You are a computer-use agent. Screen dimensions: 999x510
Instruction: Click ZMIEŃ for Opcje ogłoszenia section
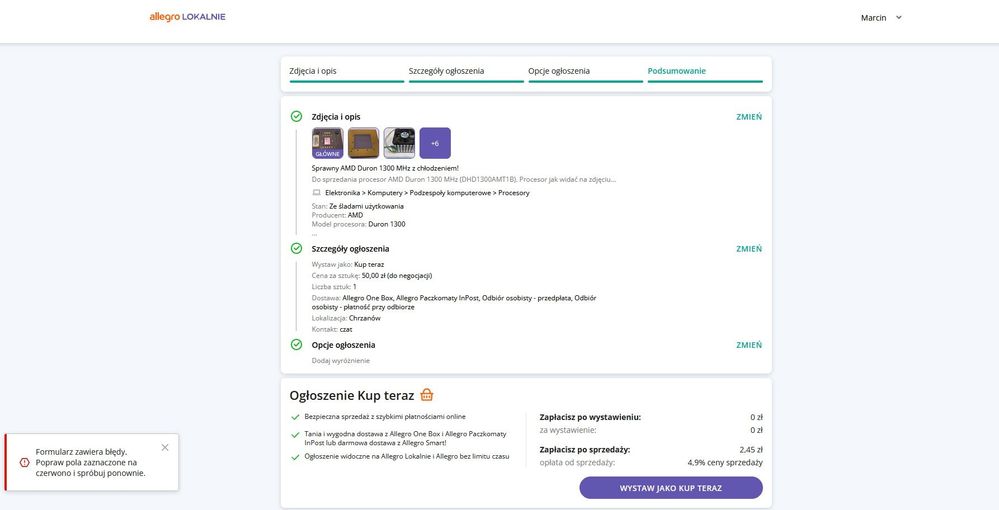tap(749, 345)
